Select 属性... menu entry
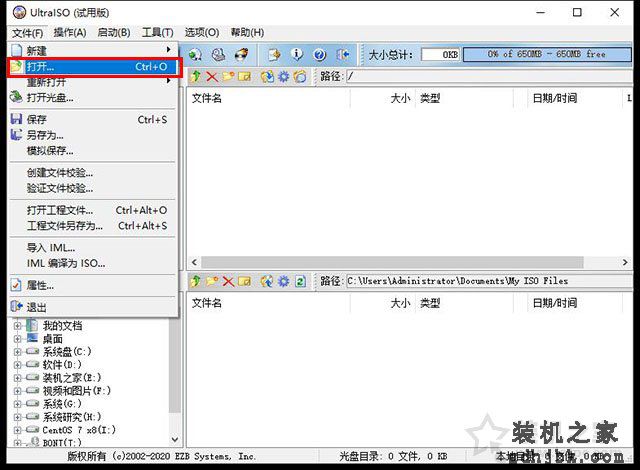 [94, 285]
